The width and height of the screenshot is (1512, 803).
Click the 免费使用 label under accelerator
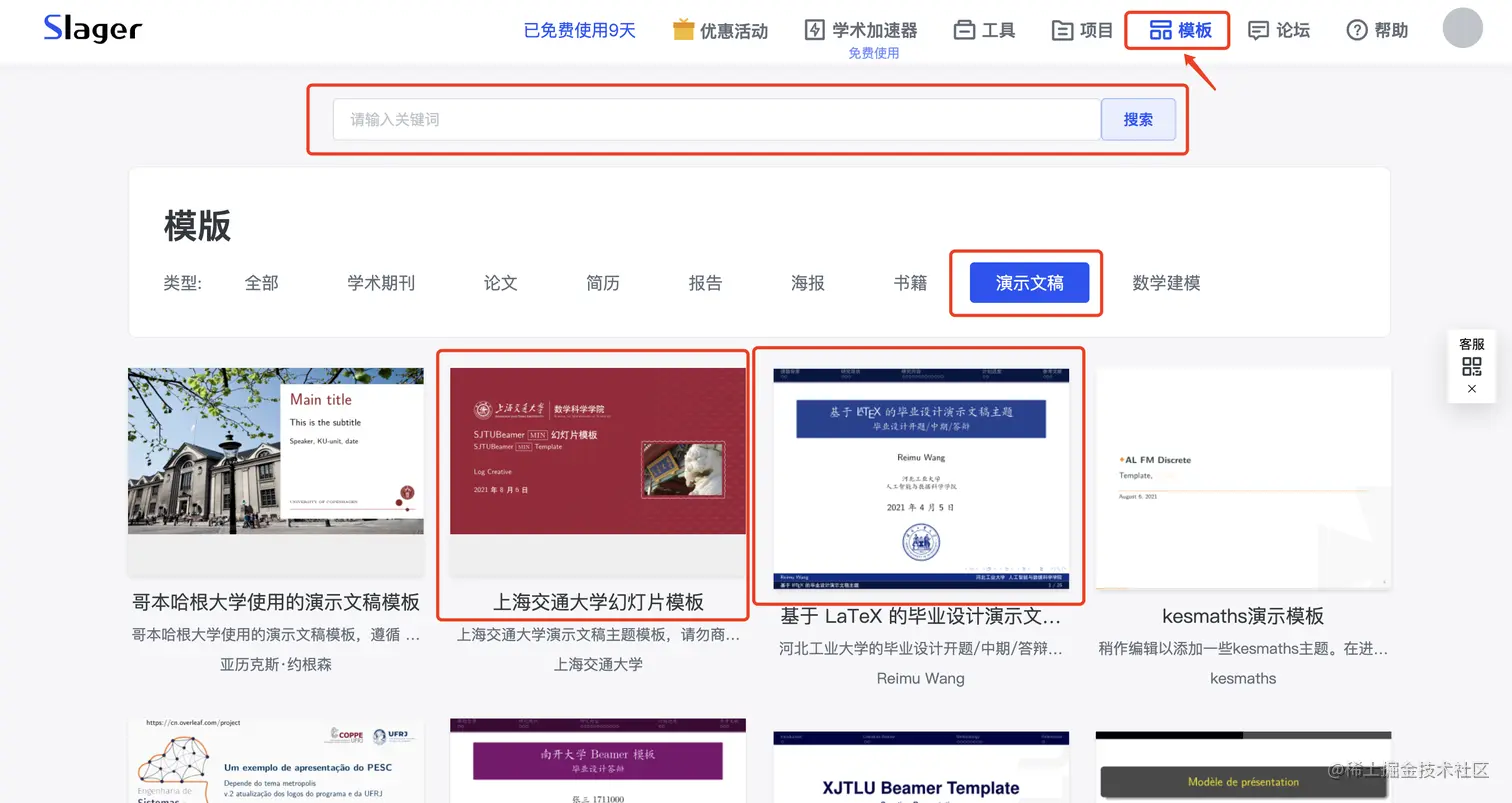[x=874, y=53]
